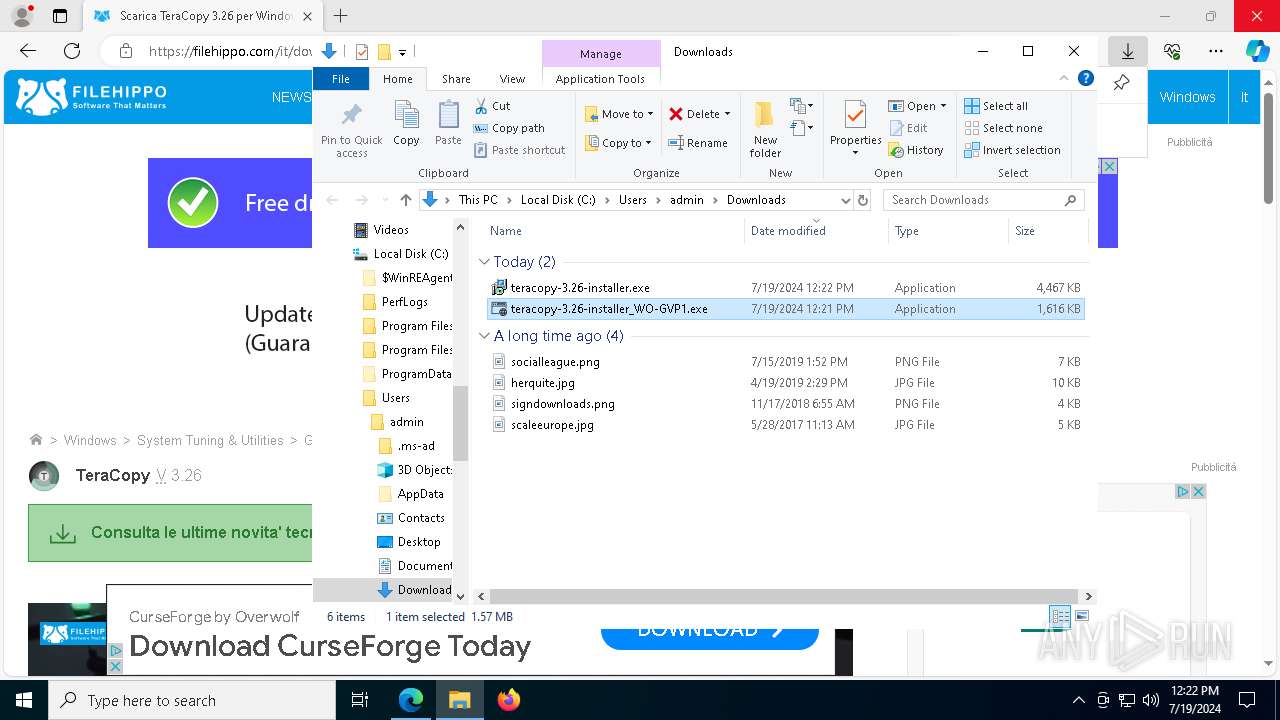Click the Manage contextual tab
1280x720 pixels.
[601, 54]
